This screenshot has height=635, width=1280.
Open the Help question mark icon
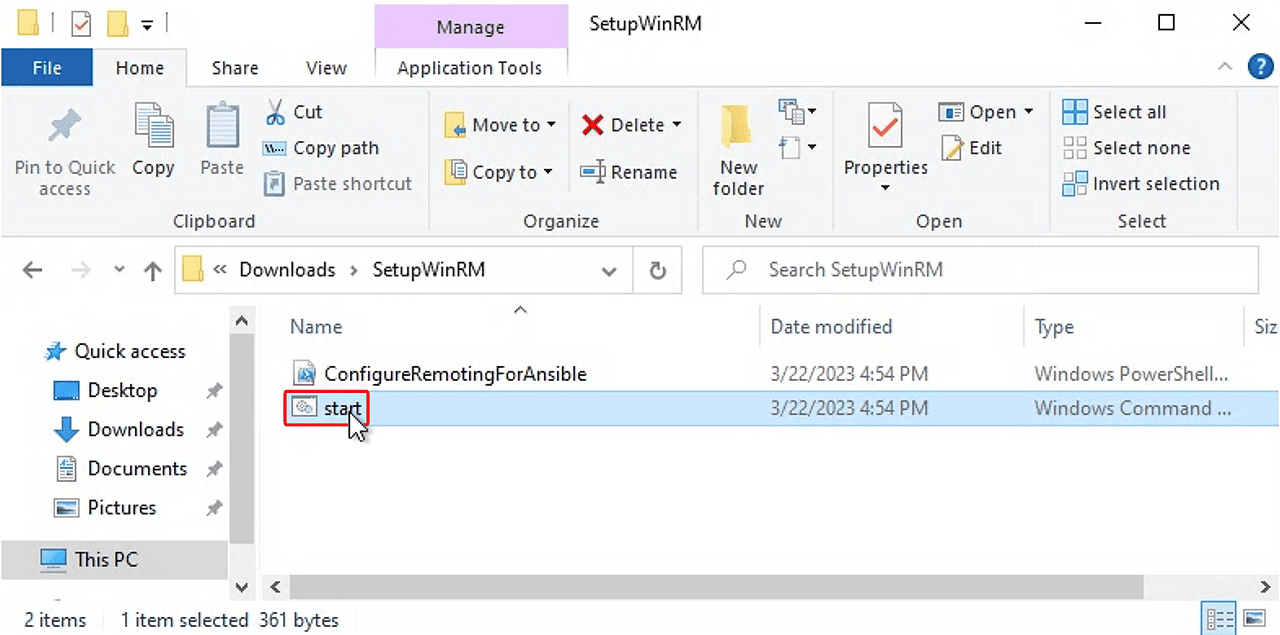click(1260, 68)
